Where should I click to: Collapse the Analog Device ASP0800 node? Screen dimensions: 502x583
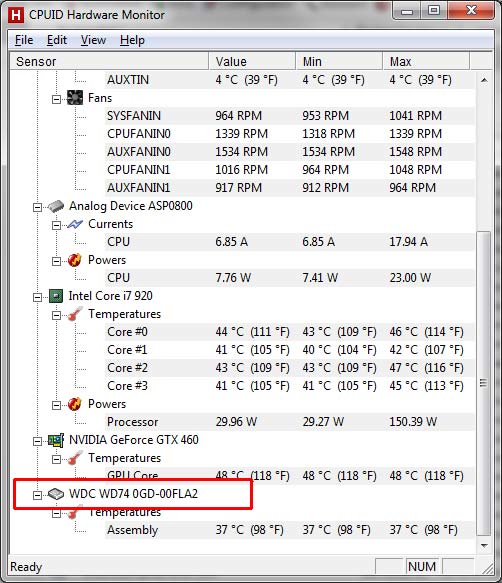pos(37,207)
